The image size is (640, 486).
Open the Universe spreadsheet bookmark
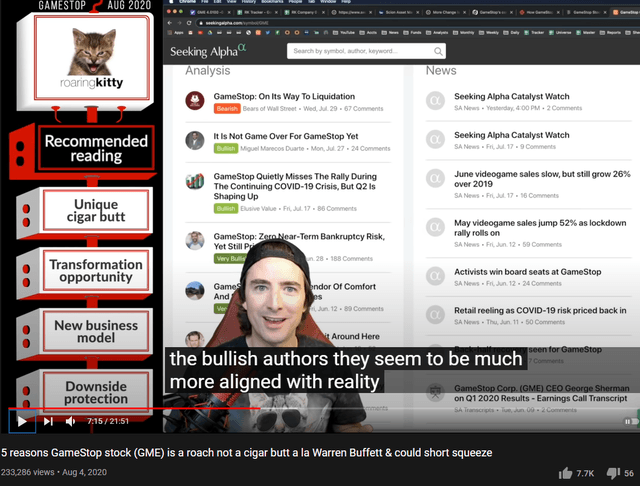(x=560, y=33)
